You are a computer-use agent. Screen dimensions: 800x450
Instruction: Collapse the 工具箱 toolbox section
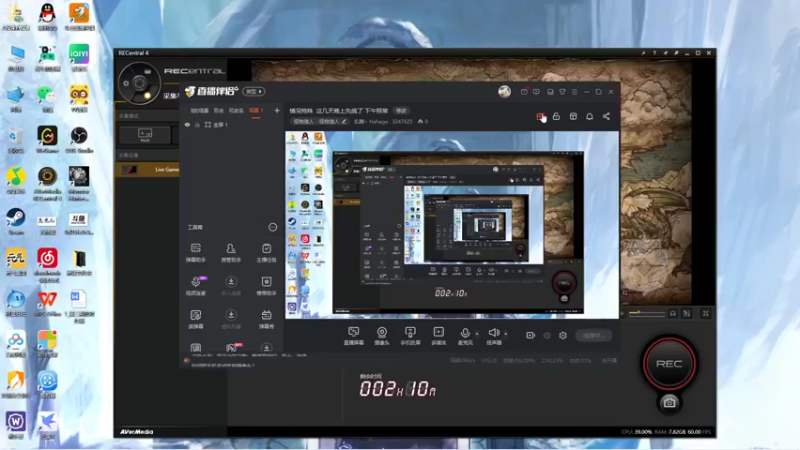[x=273, y=227]
